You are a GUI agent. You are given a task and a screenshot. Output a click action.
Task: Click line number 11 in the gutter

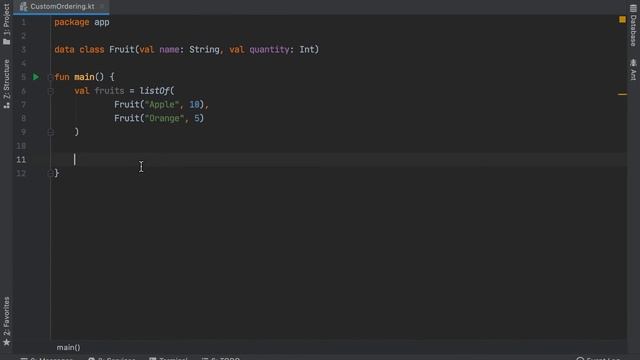tap(21, 160)
